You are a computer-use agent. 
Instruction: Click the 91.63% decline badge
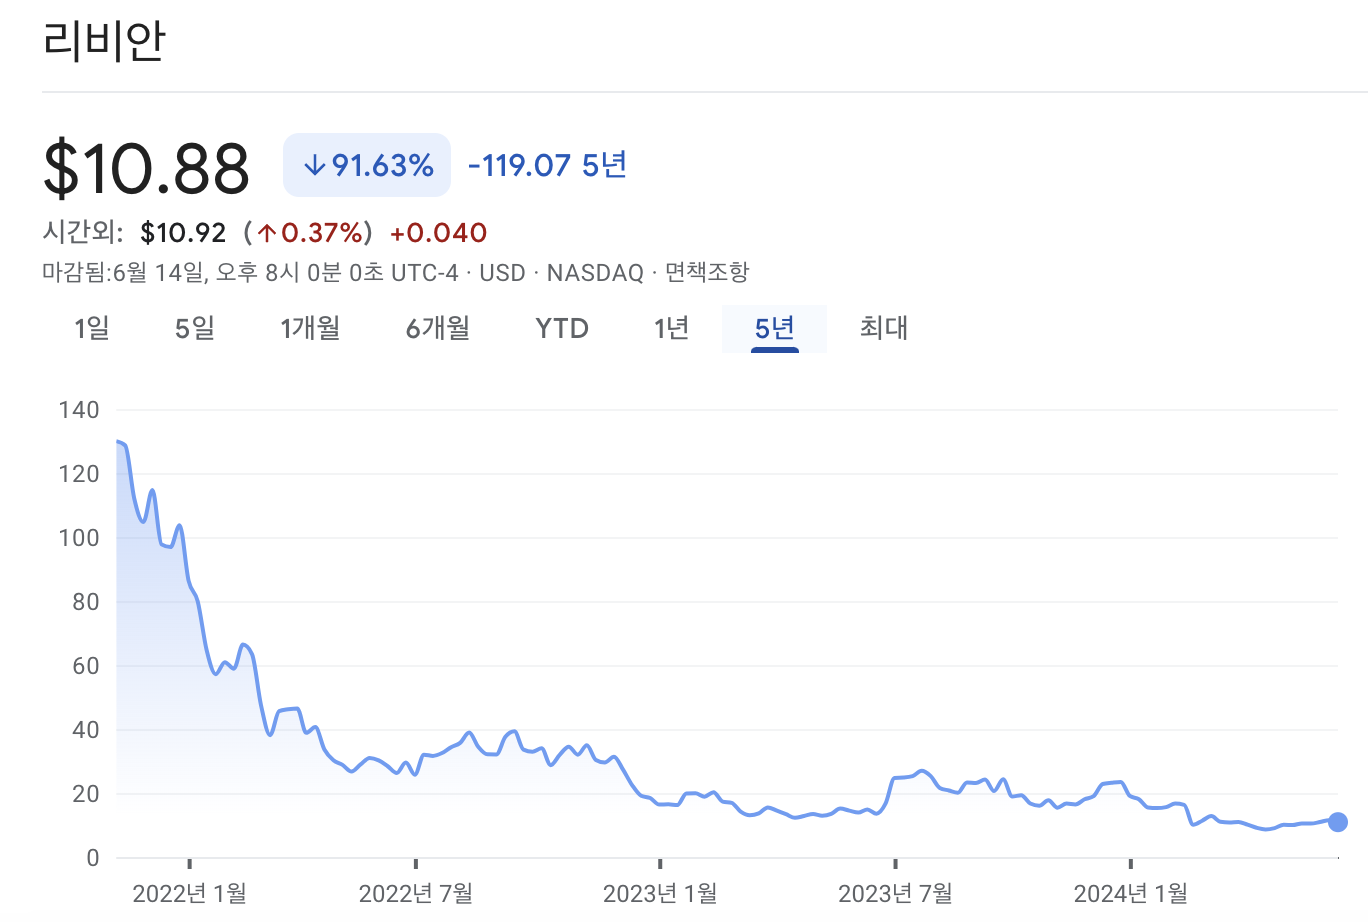coord(367,165)
